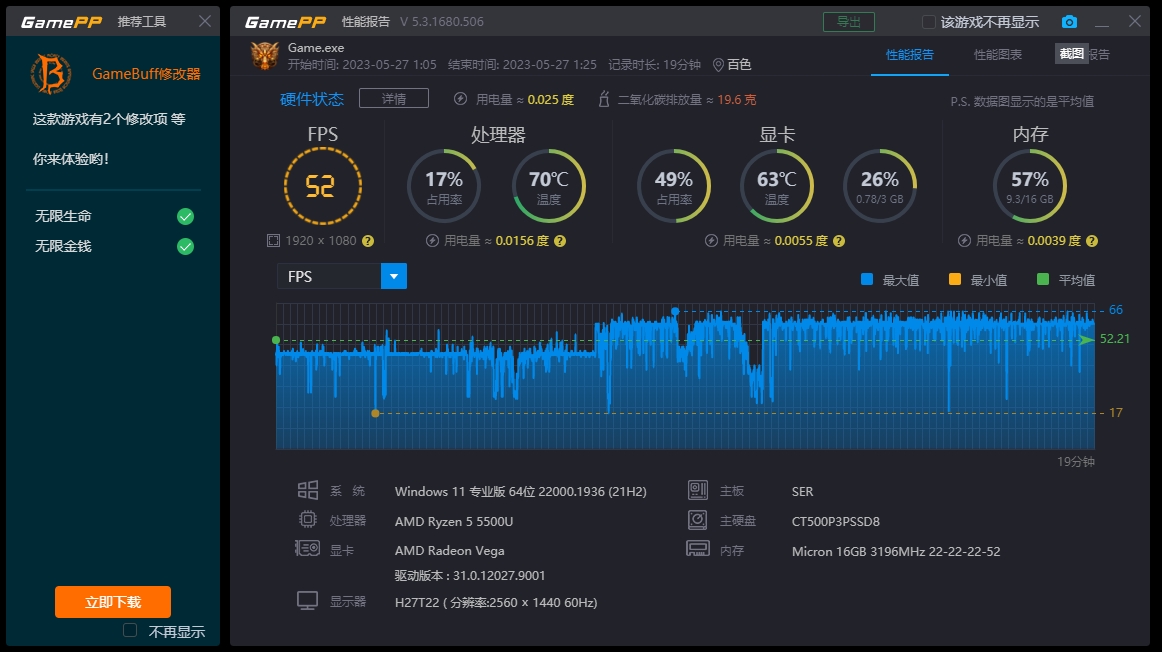Check the 不再显示 checkbox in left panel

129,630
